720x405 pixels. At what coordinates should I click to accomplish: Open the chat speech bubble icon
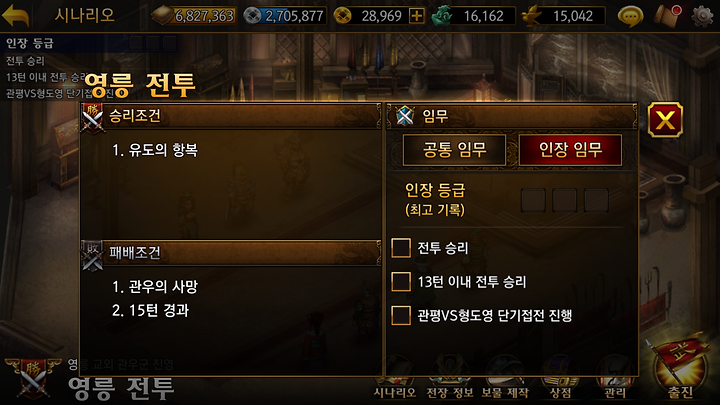coord(630,17)
